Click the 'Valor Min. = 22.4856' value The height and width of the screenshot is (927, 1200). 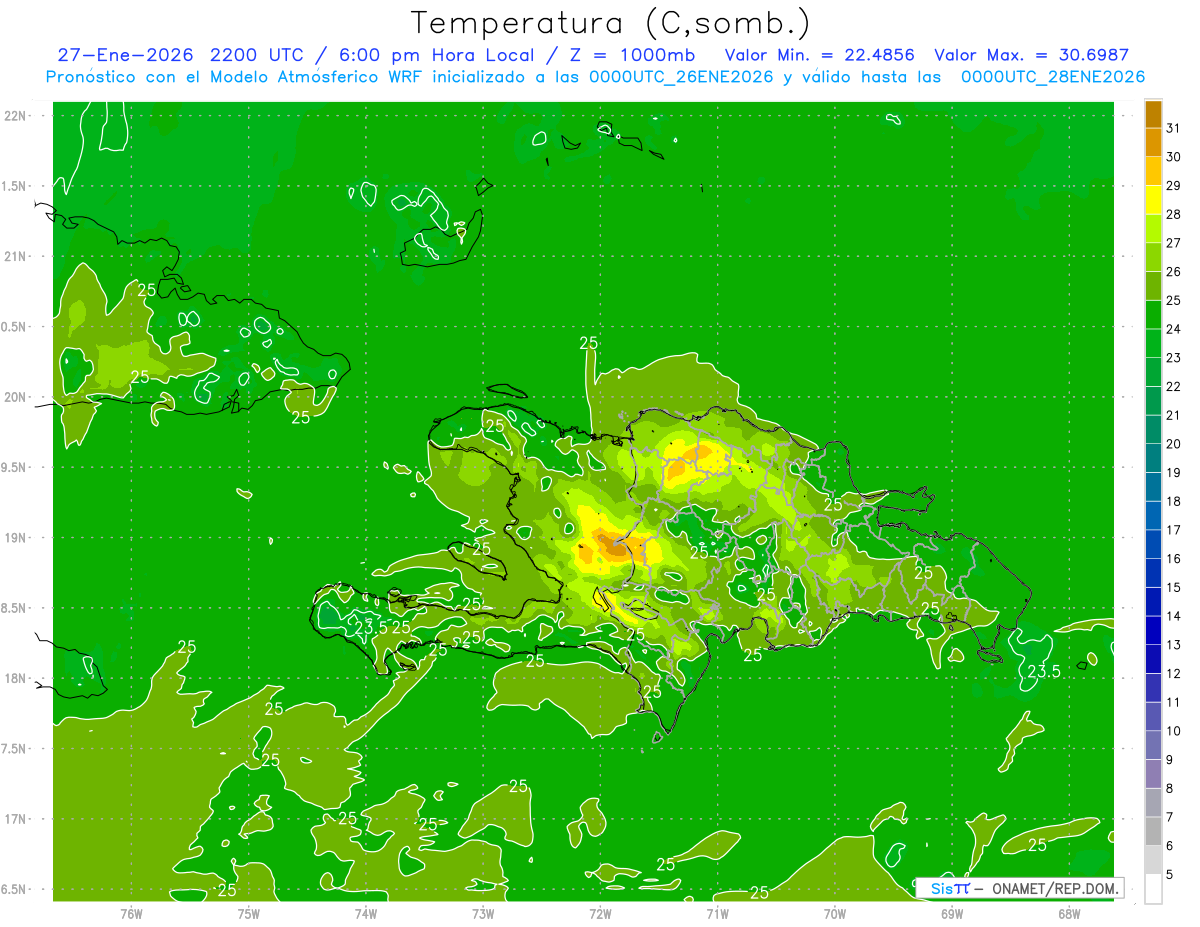click(819, 55)
